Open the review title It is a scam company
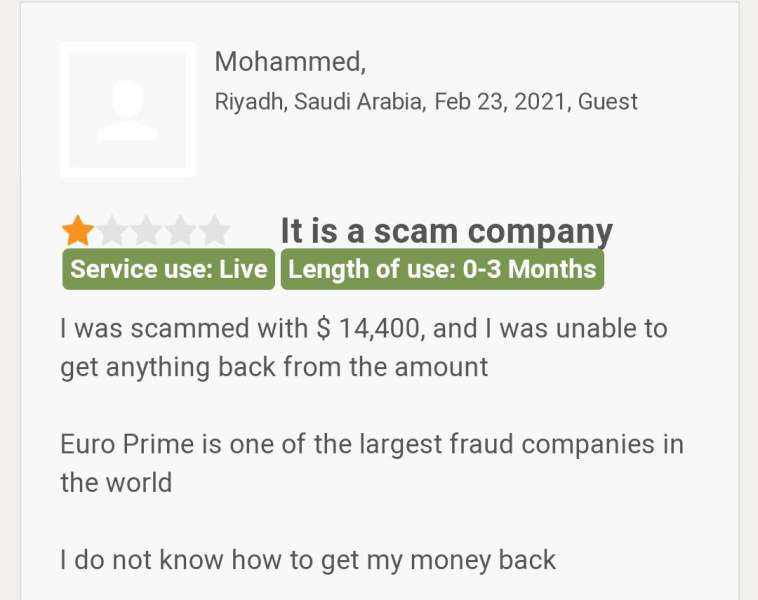The width and height of the screenshot is (758, 600). 446,231
